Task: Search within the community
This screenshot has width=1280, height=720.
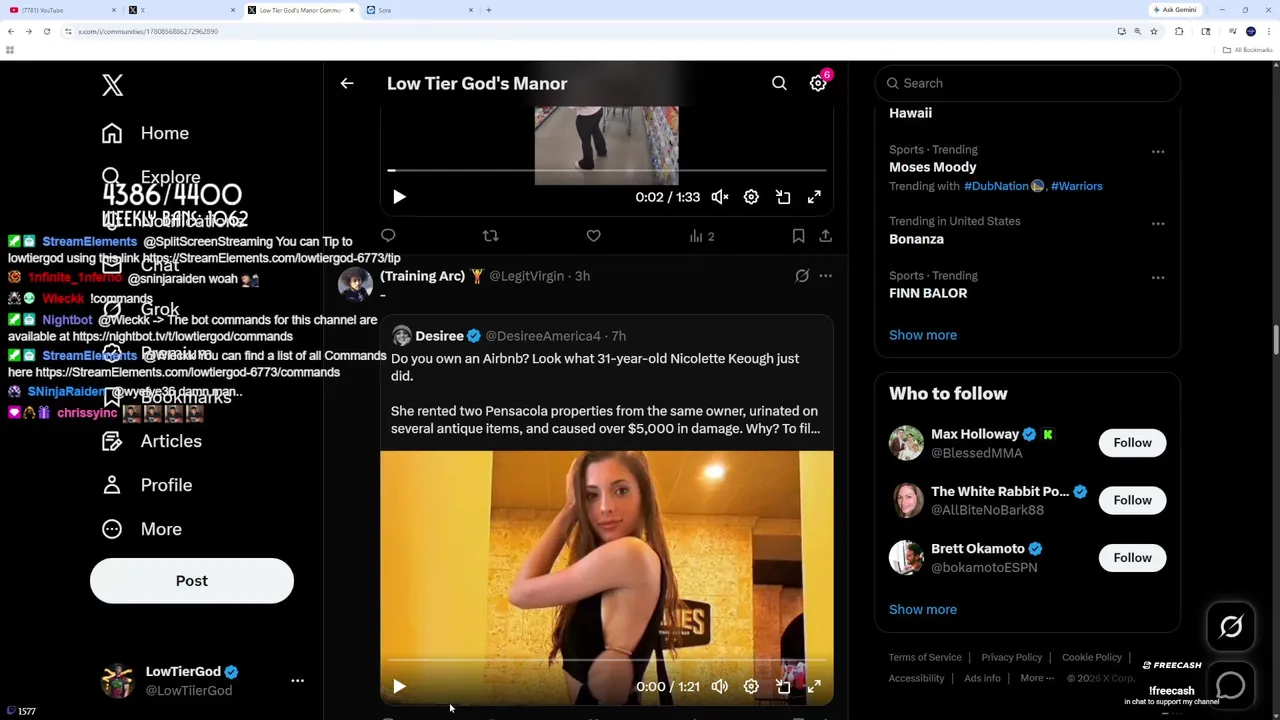Action: click(x=779, y=84)
